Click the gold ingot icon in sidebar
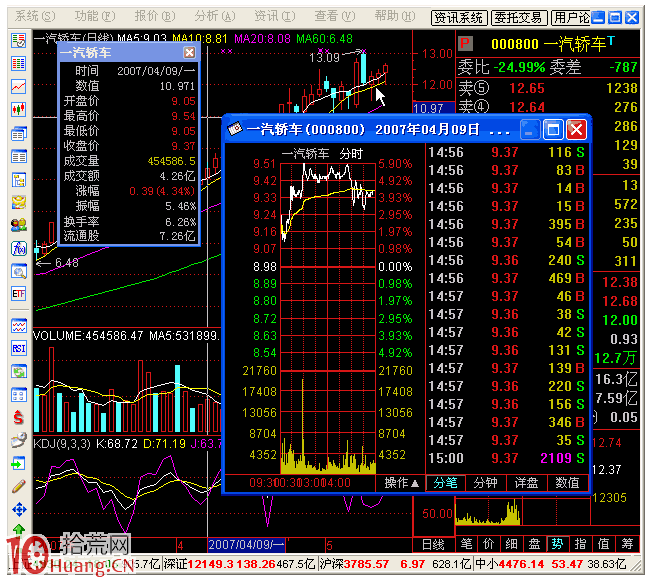The image size is (662, 585). point(19,203)
